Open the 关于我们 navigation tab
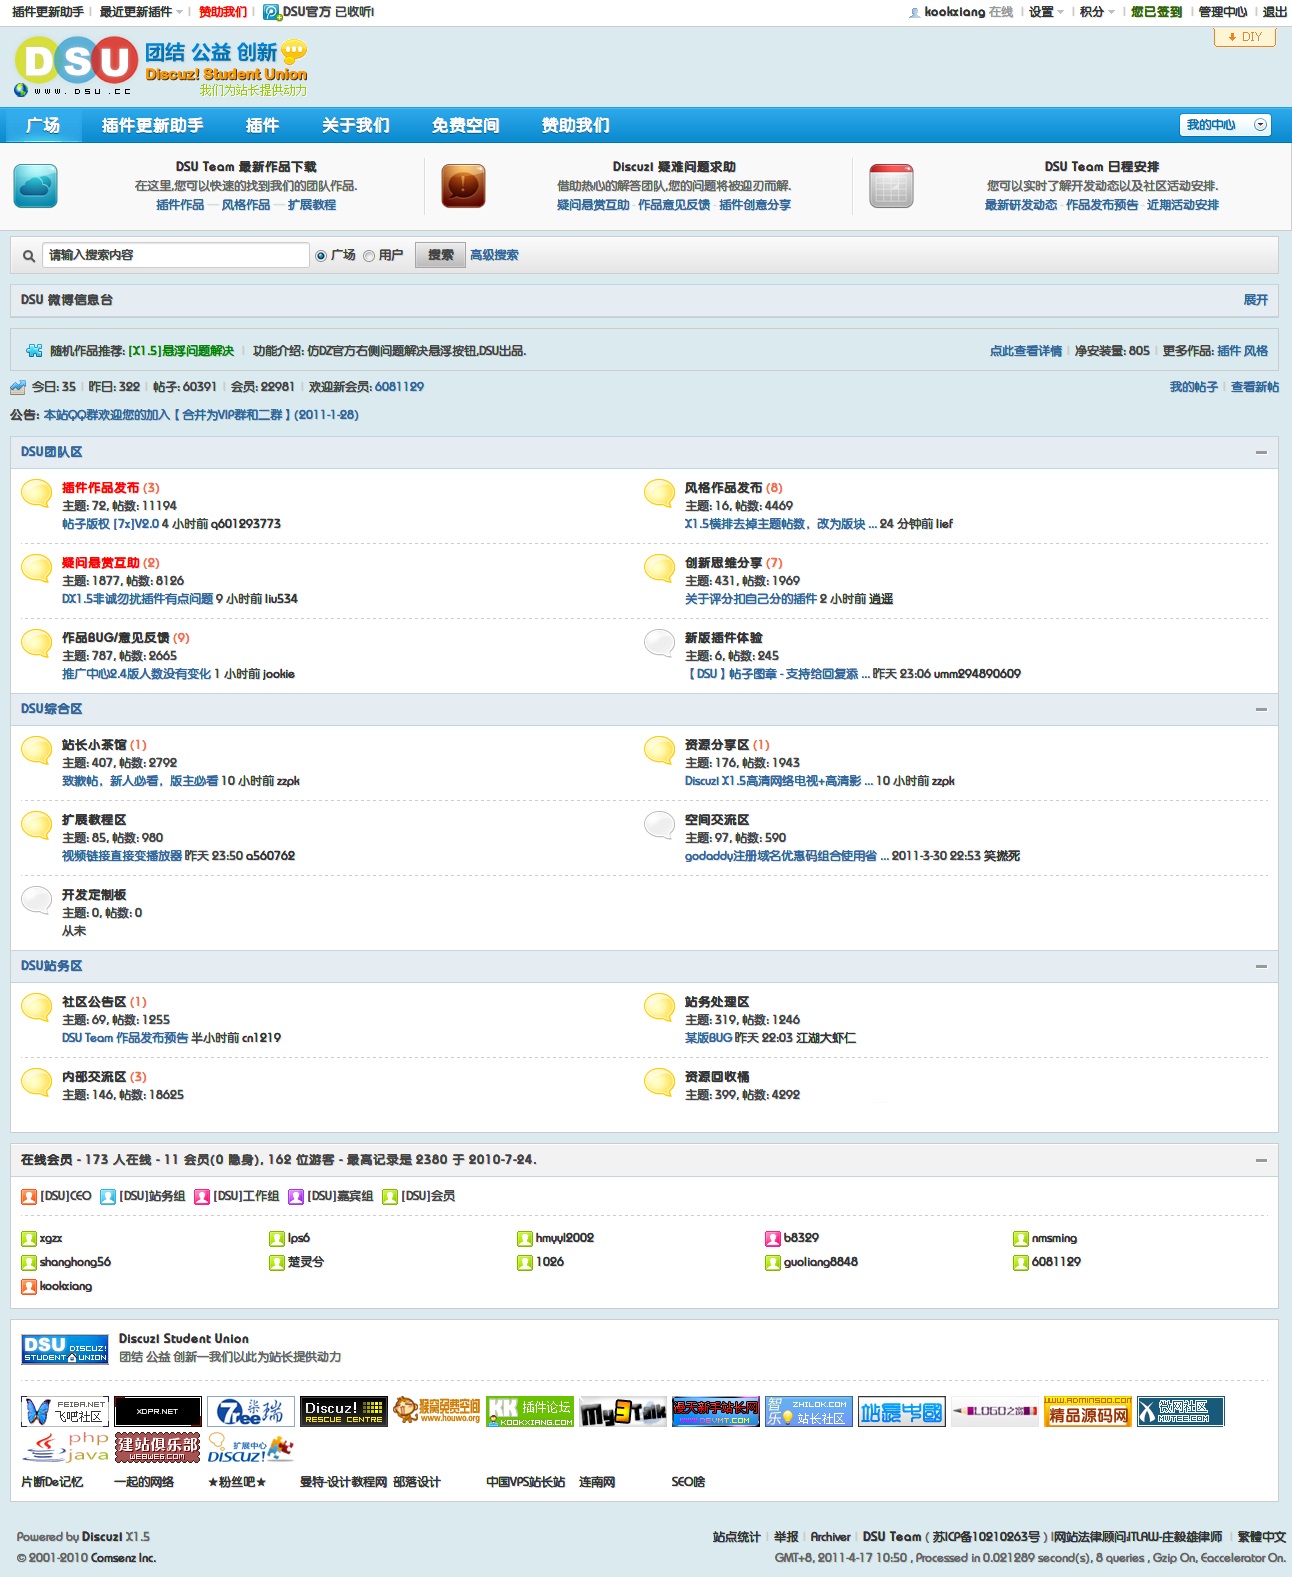 tap(355, 125)
